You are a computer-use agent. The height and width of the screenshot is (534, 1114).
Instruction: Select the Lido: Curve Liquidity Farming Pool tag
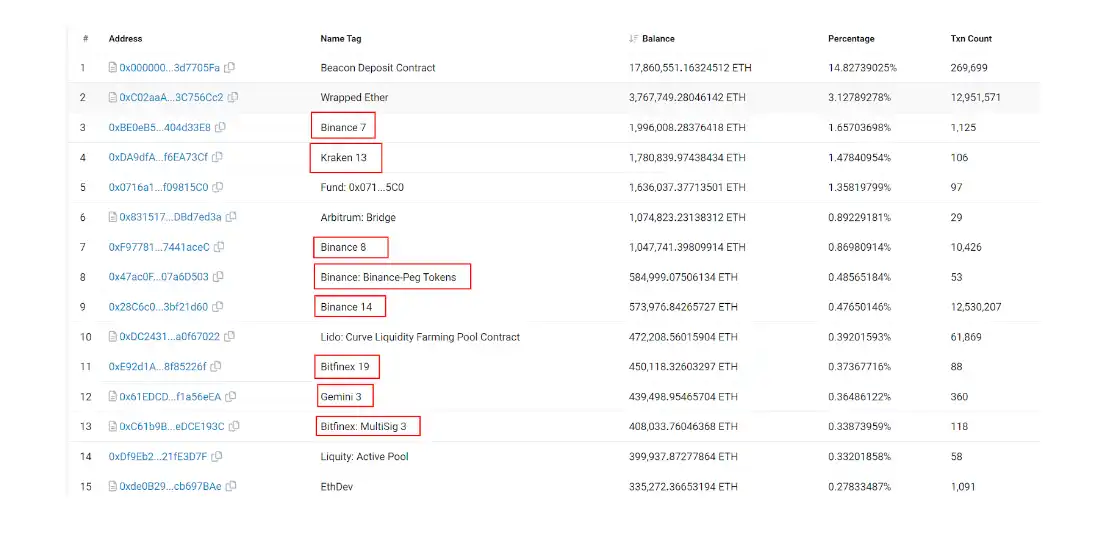pyautogui.click(x=421, y=337)
